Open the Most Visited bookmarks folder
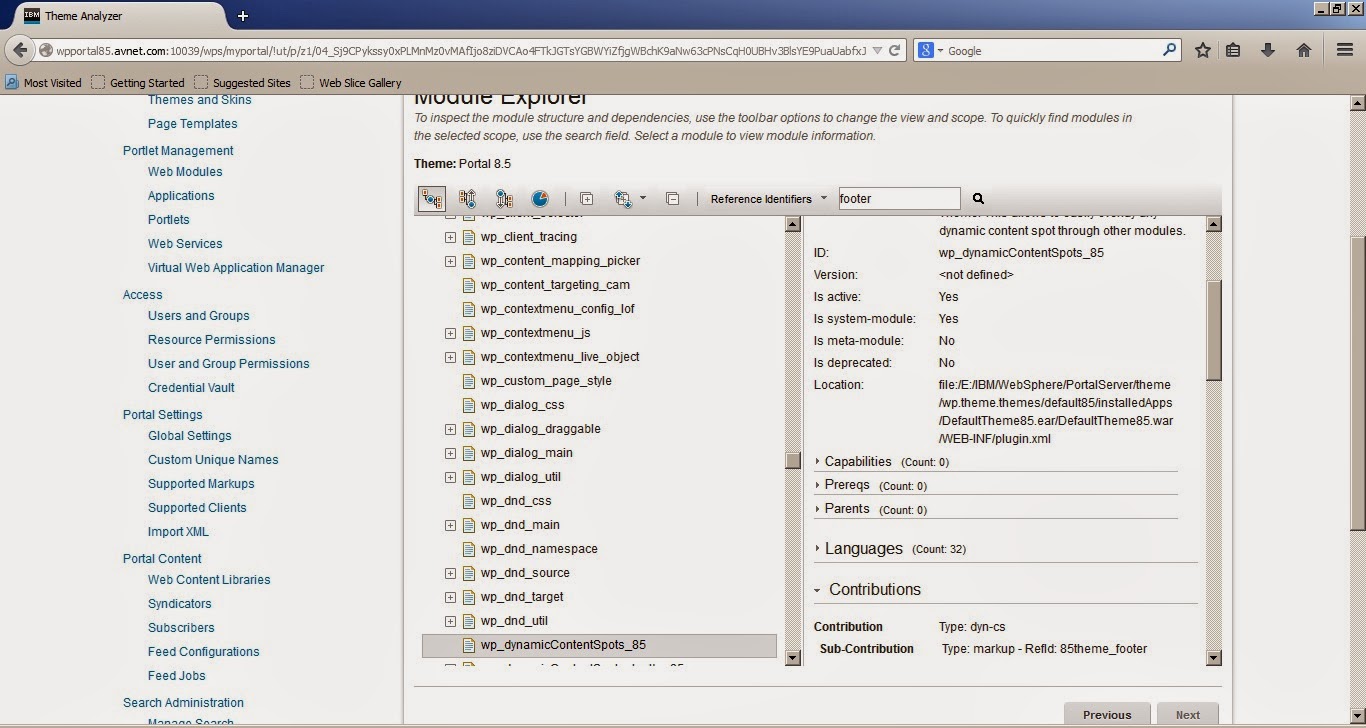This screenshot has width=1366, height=728. click(44, 83)
